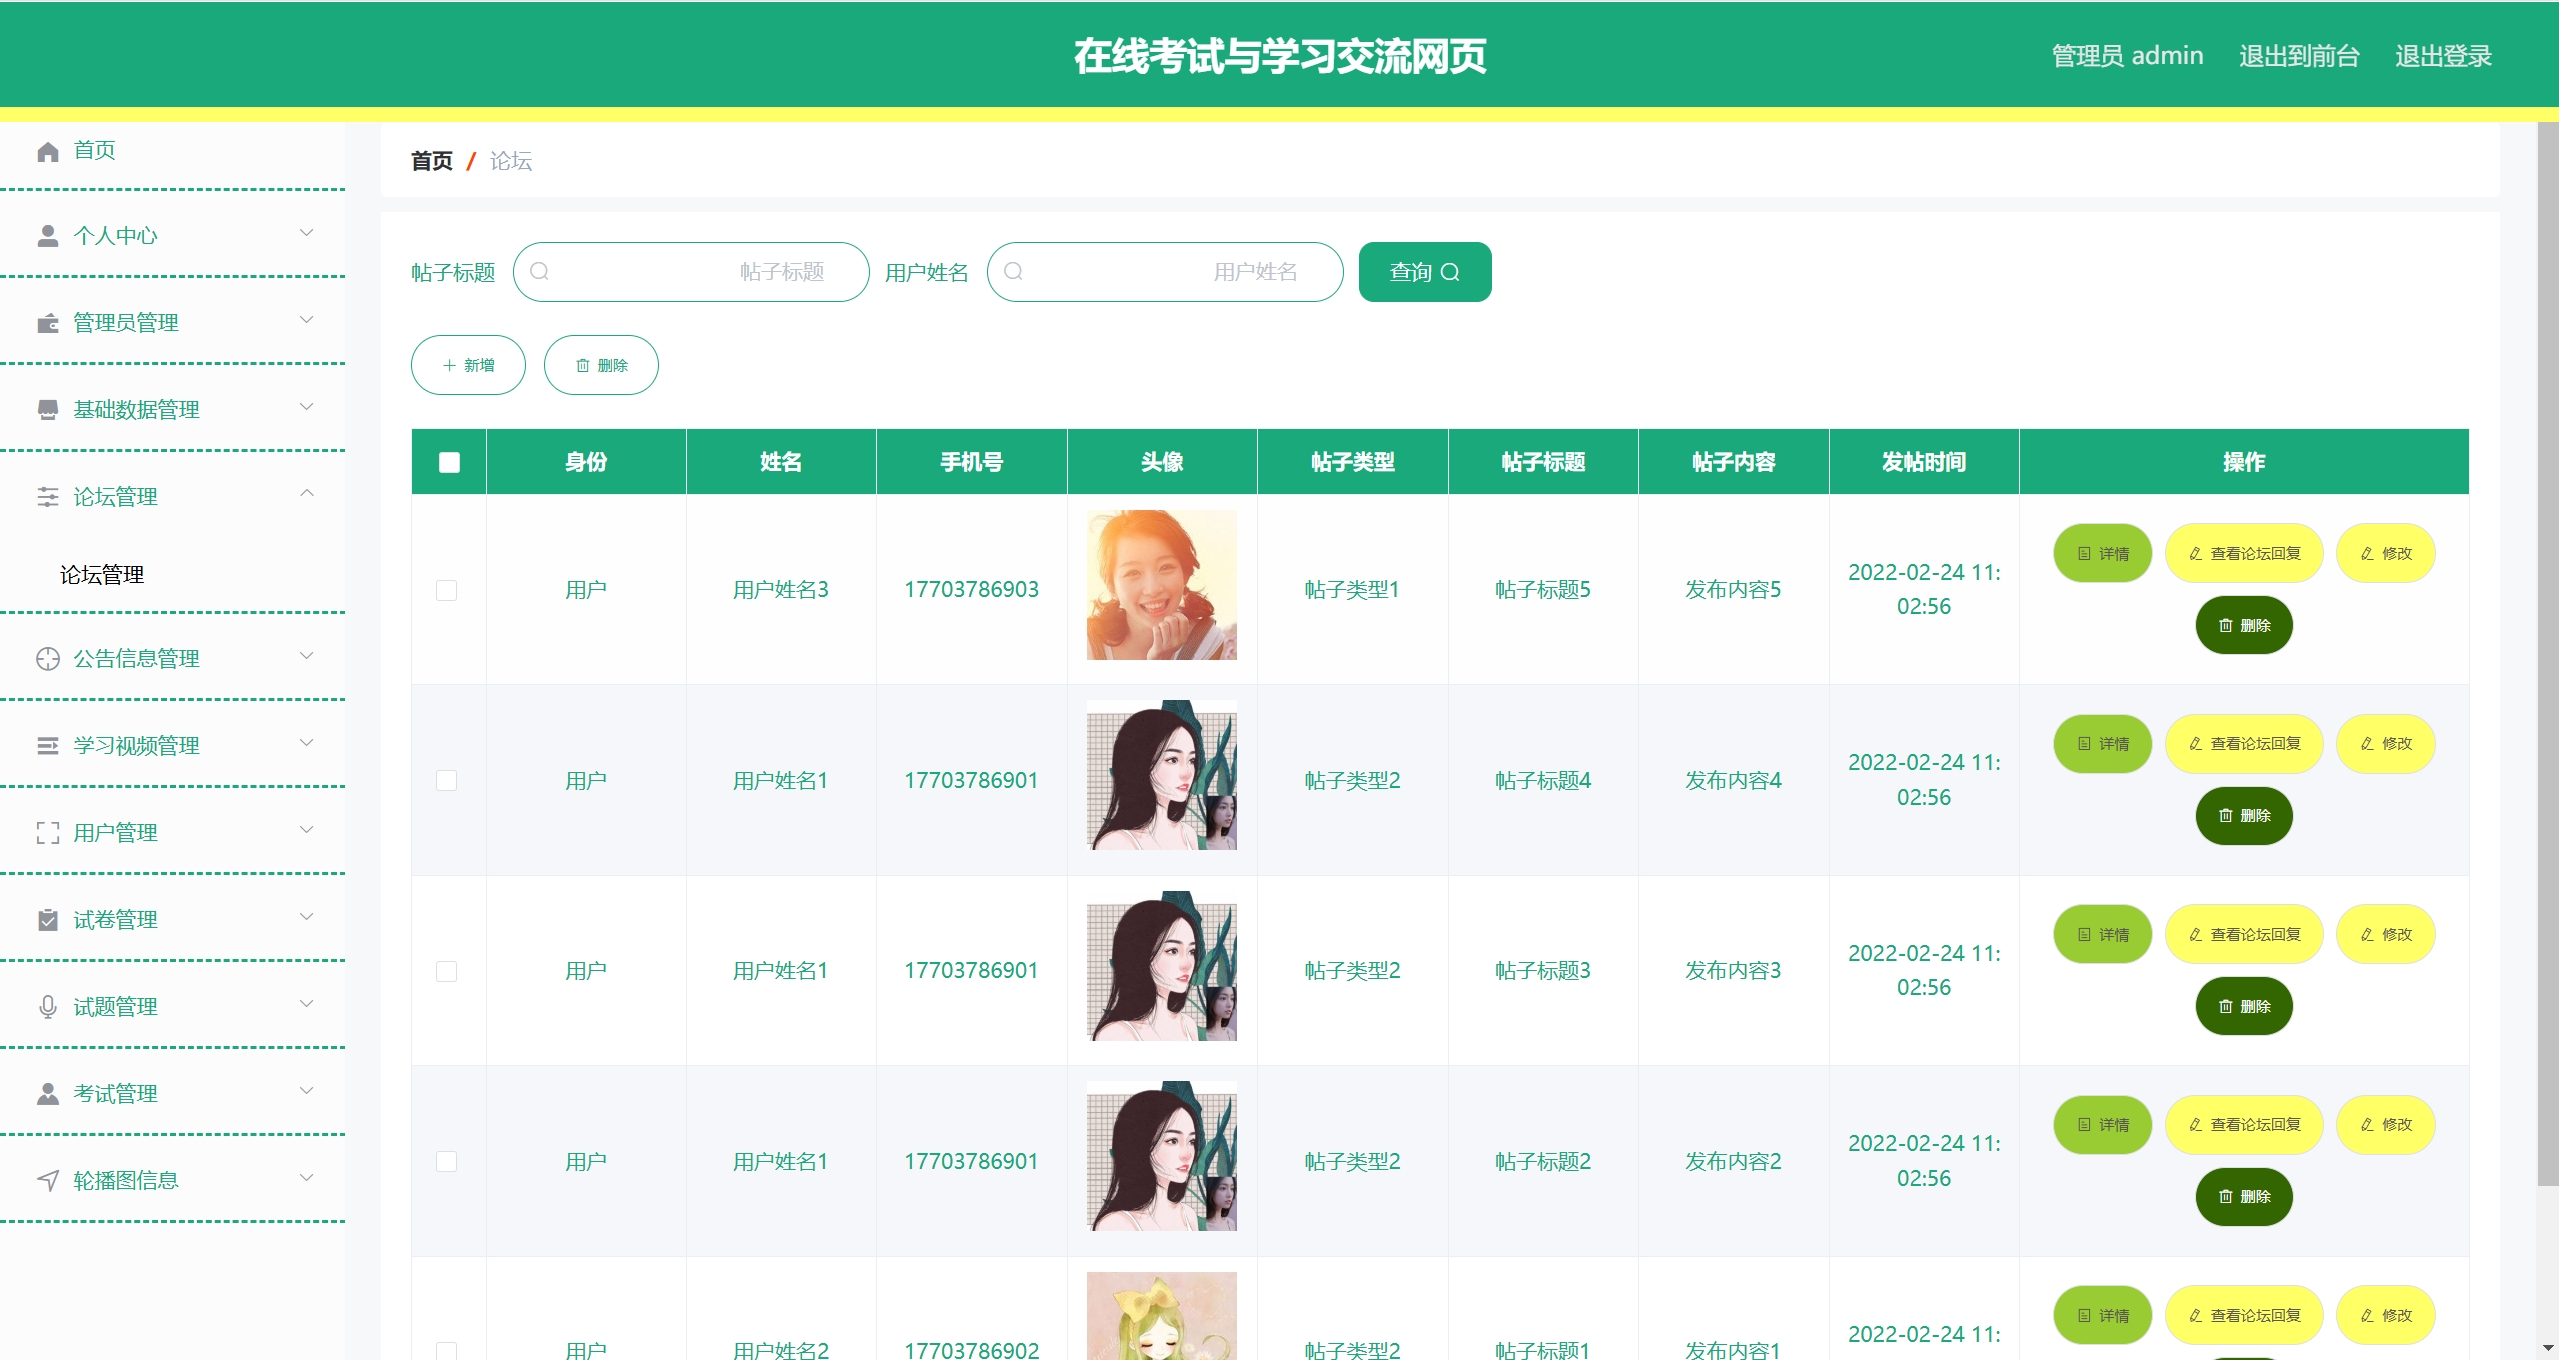Go to 首页 in the breadcrumb
The image size is (2559, 1360).
tap(432, 161)
